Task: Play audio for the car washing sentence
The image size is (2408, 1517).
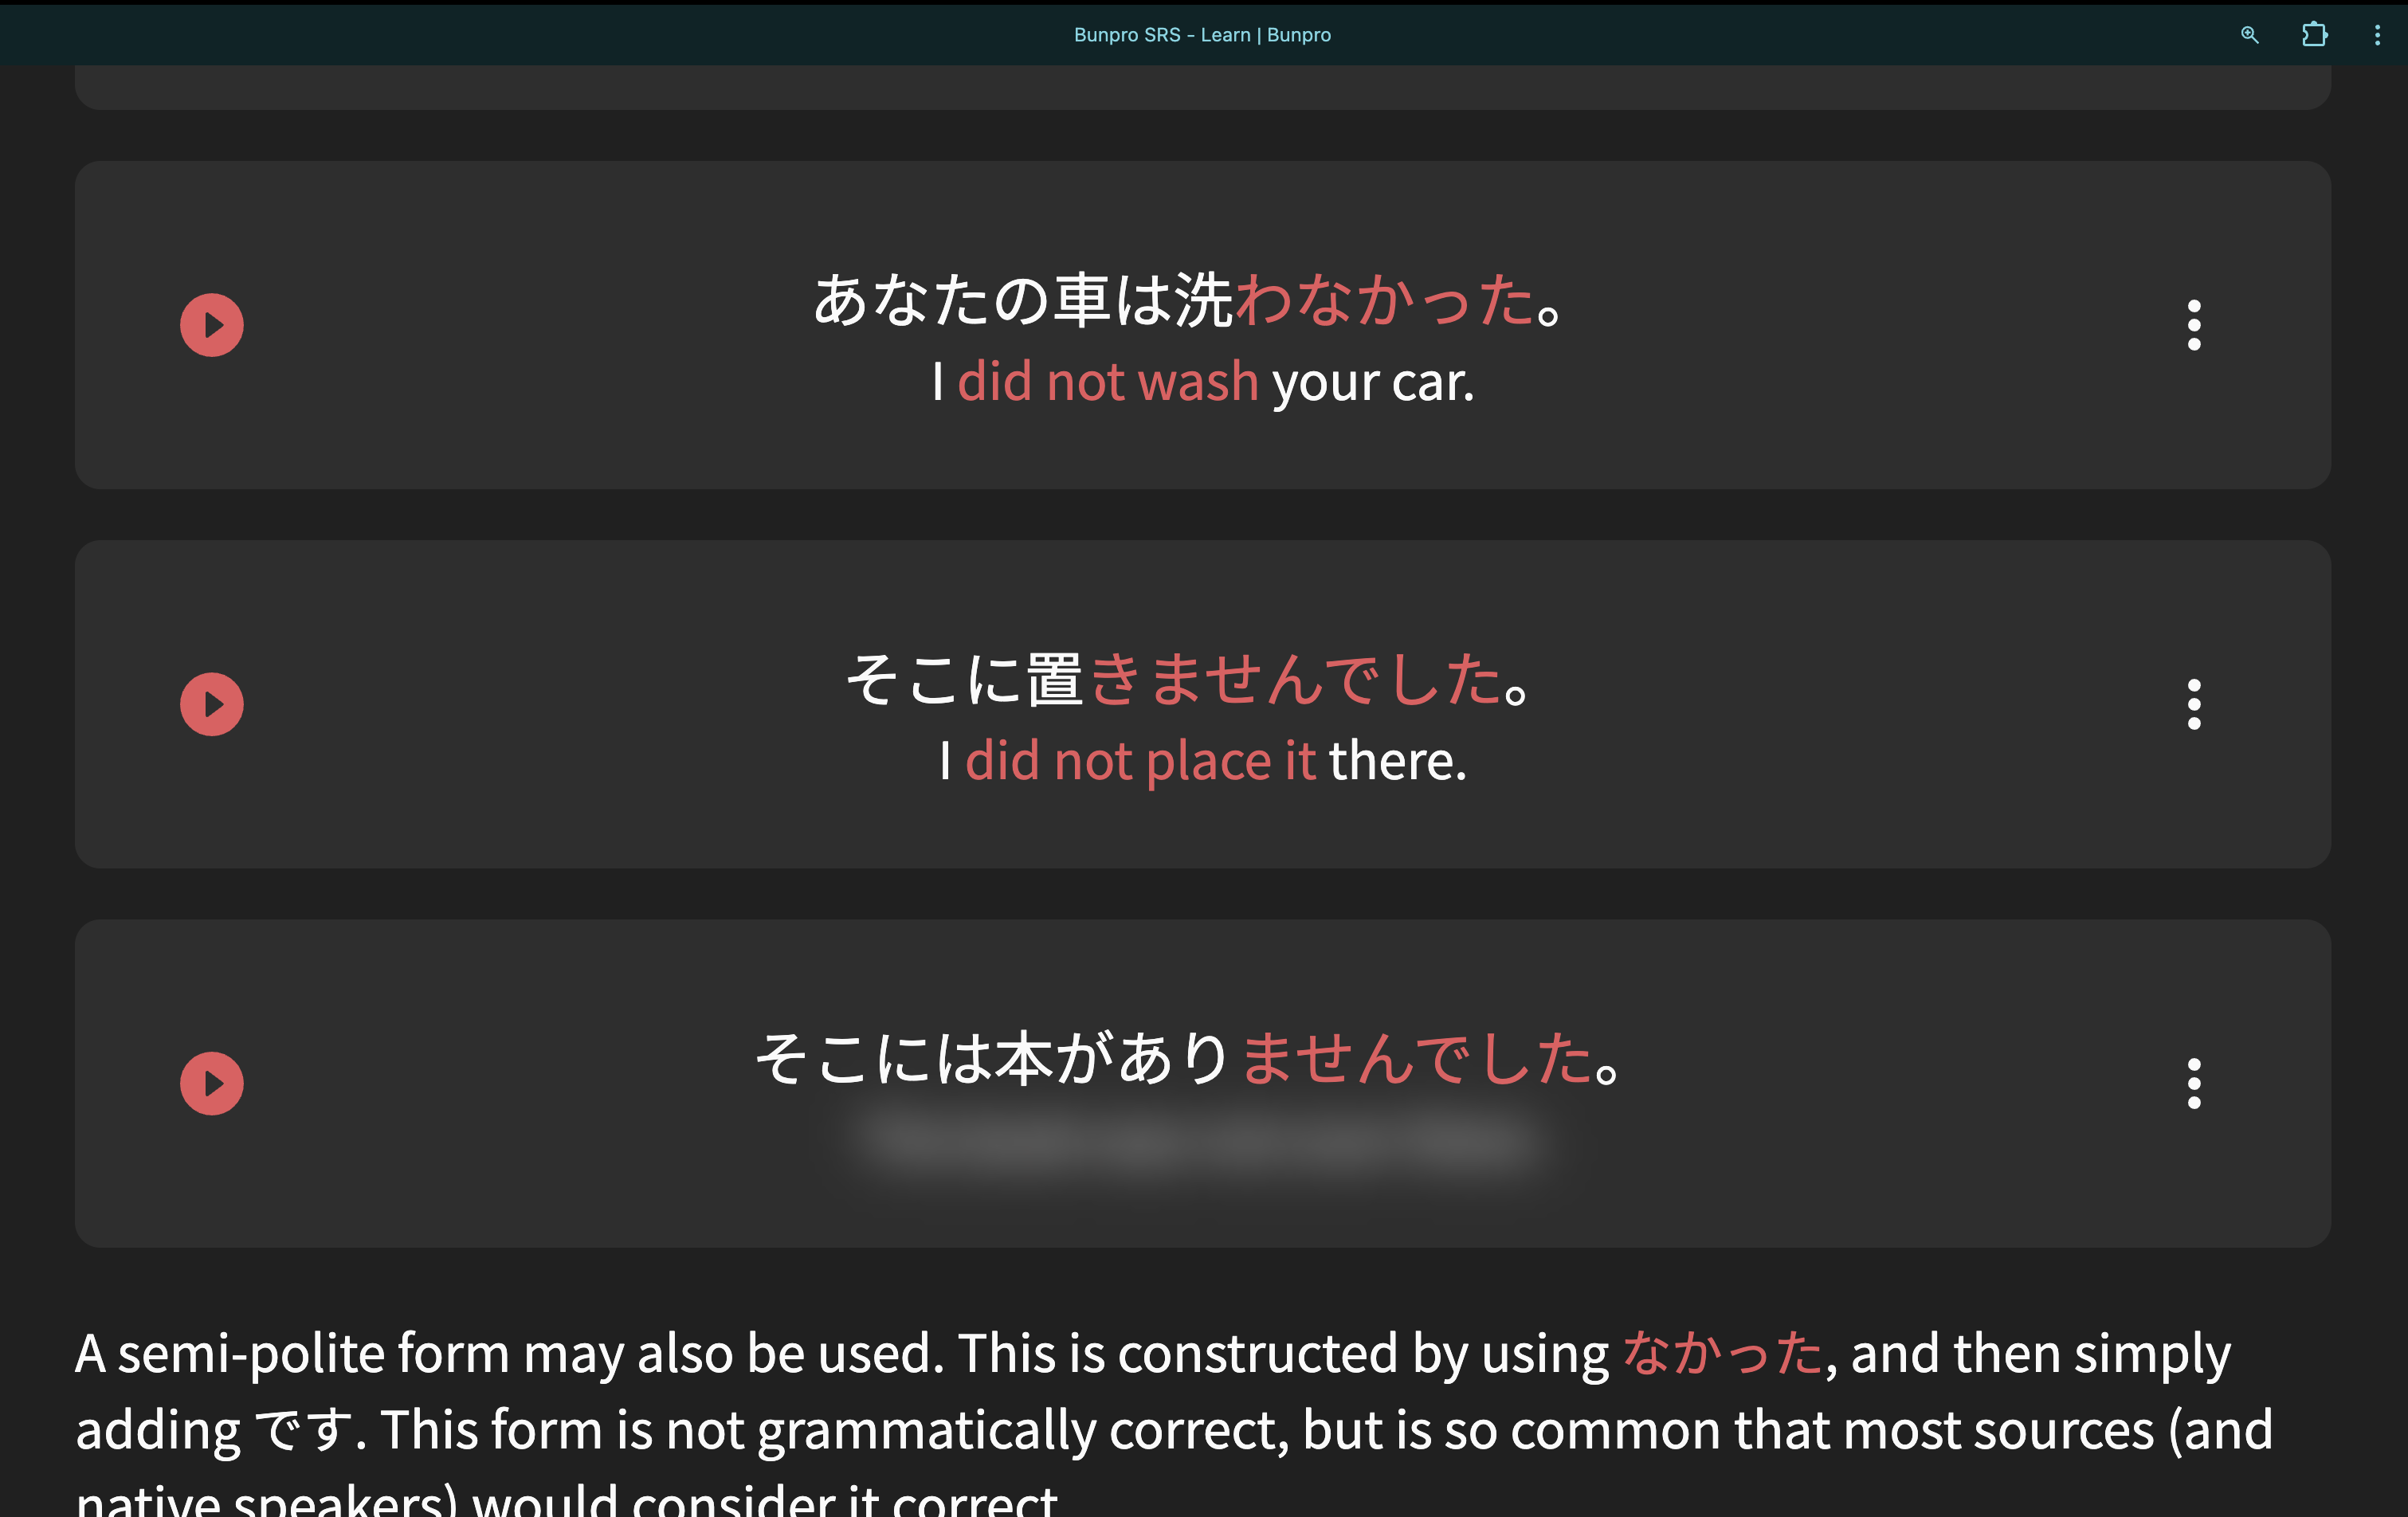Action: coord(211,325)
